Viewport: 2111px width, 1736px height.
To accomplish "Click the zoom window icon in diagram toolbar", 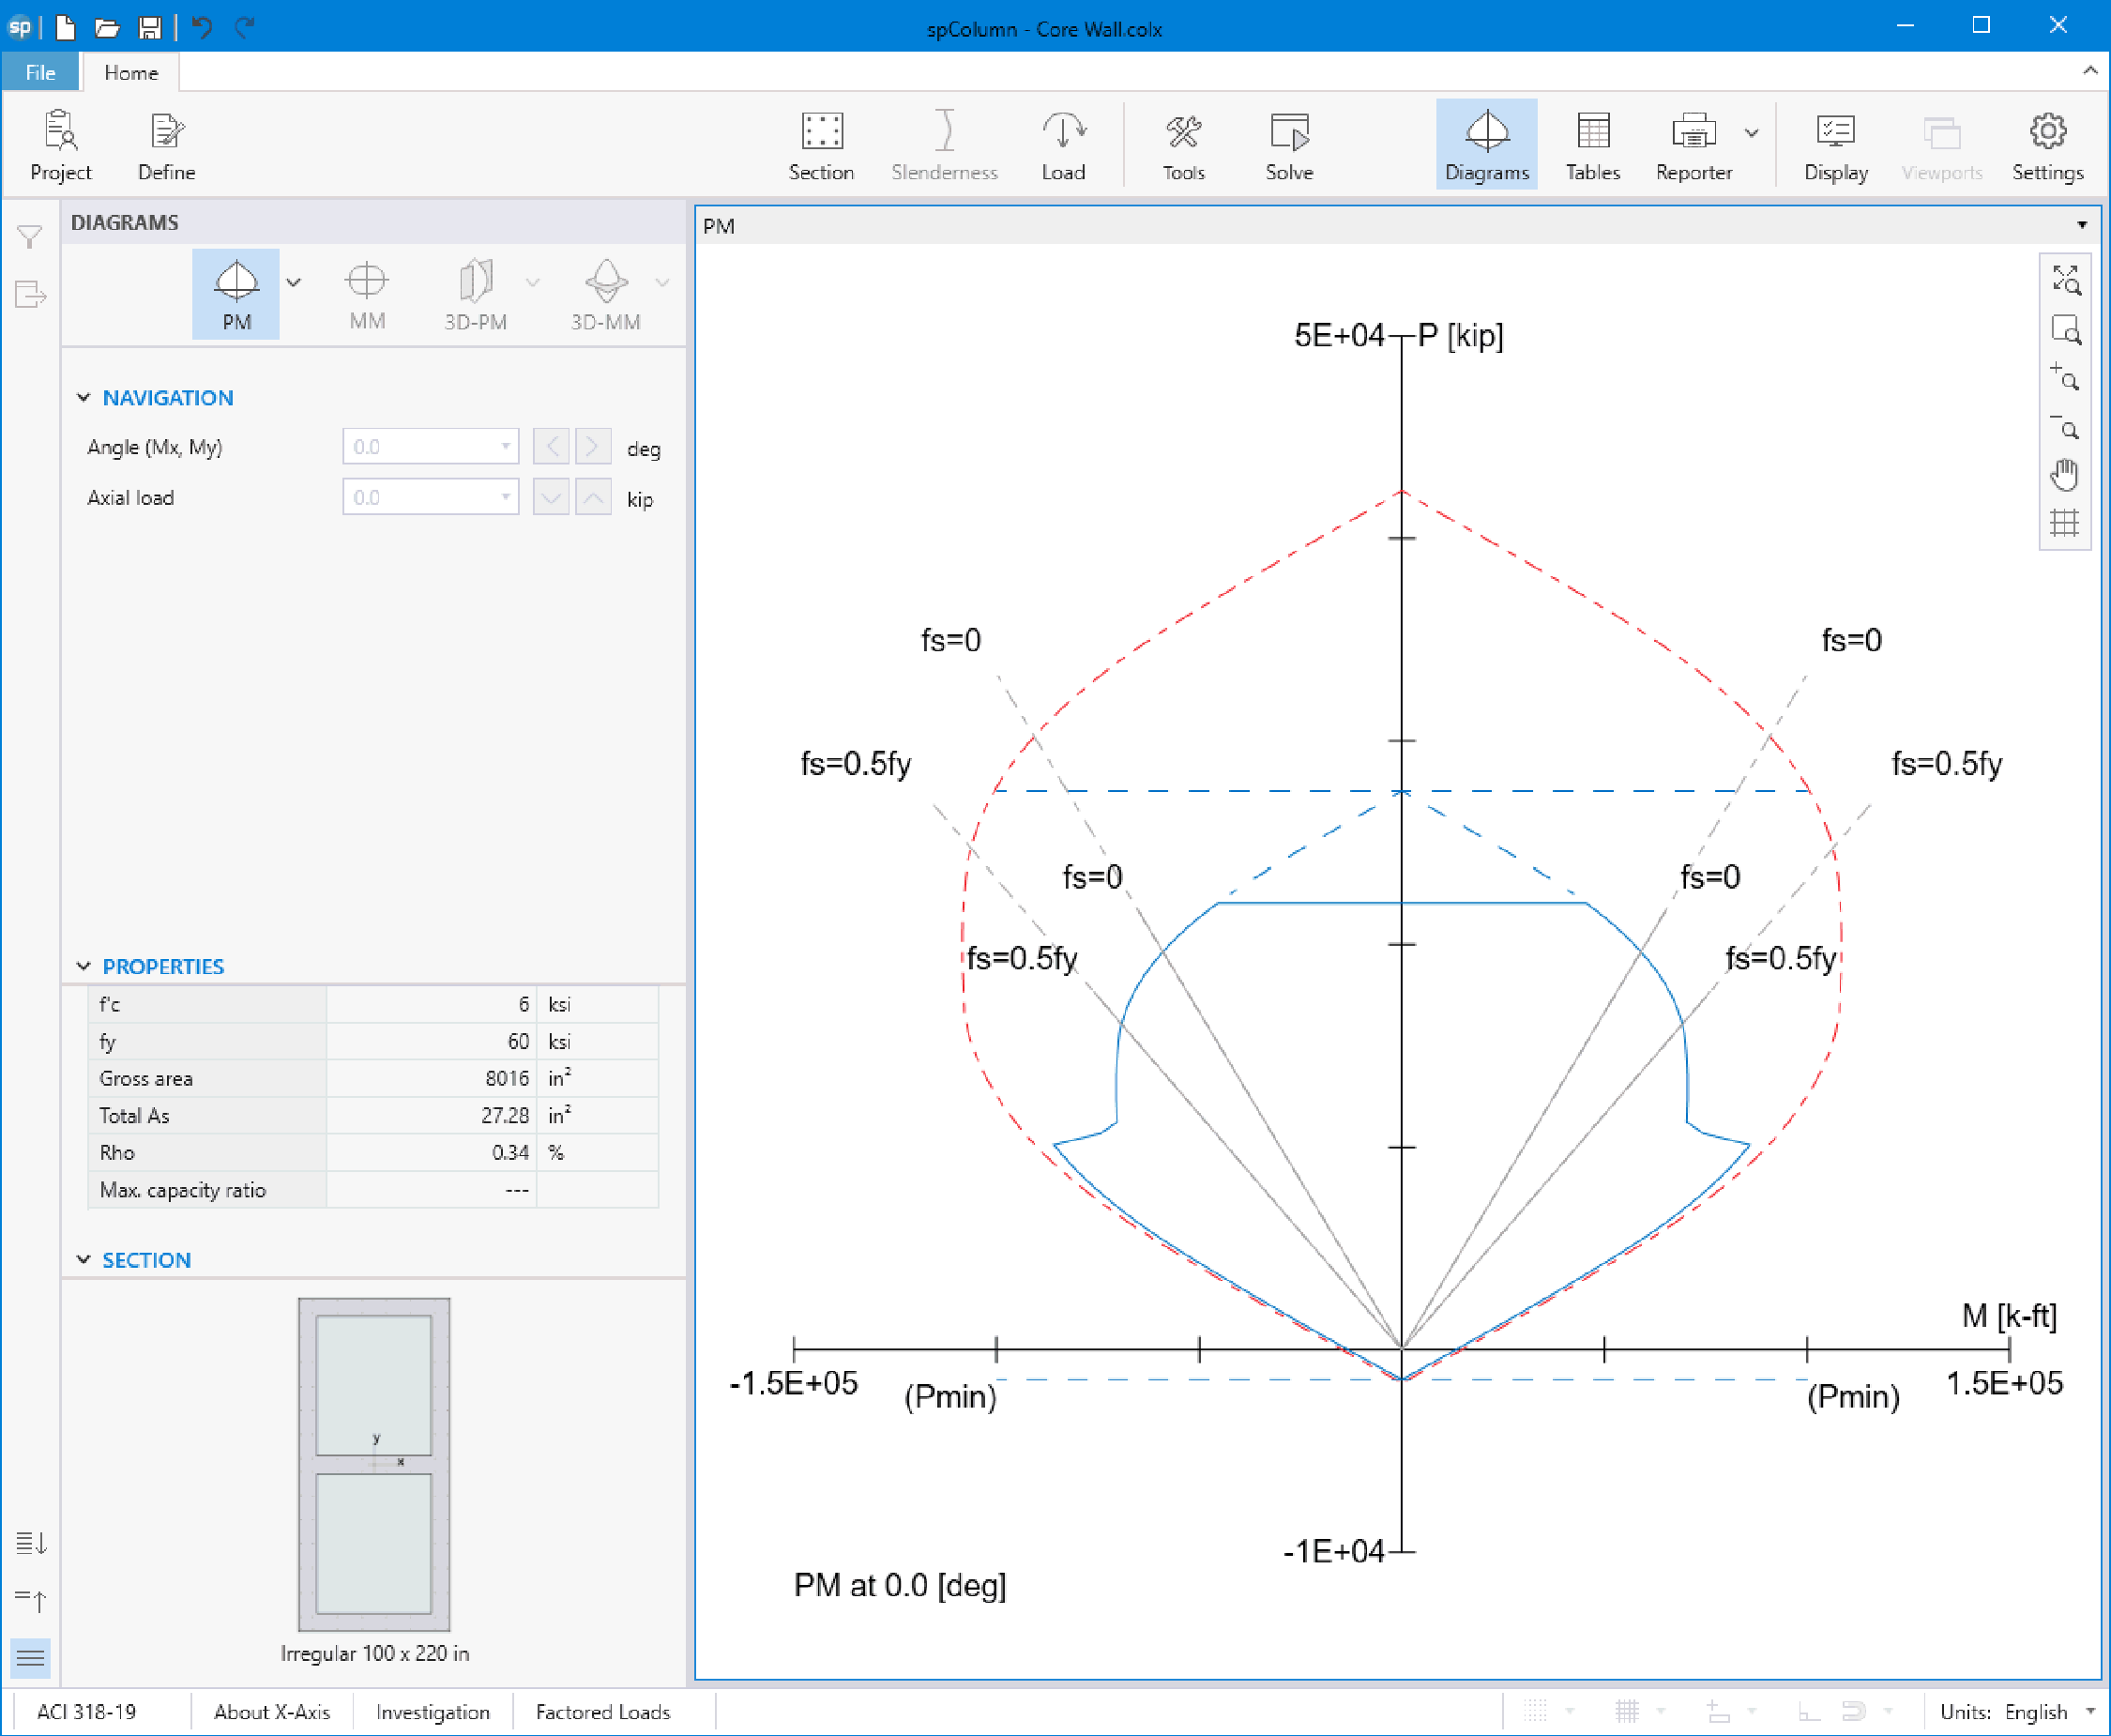I will [2065, 329].
